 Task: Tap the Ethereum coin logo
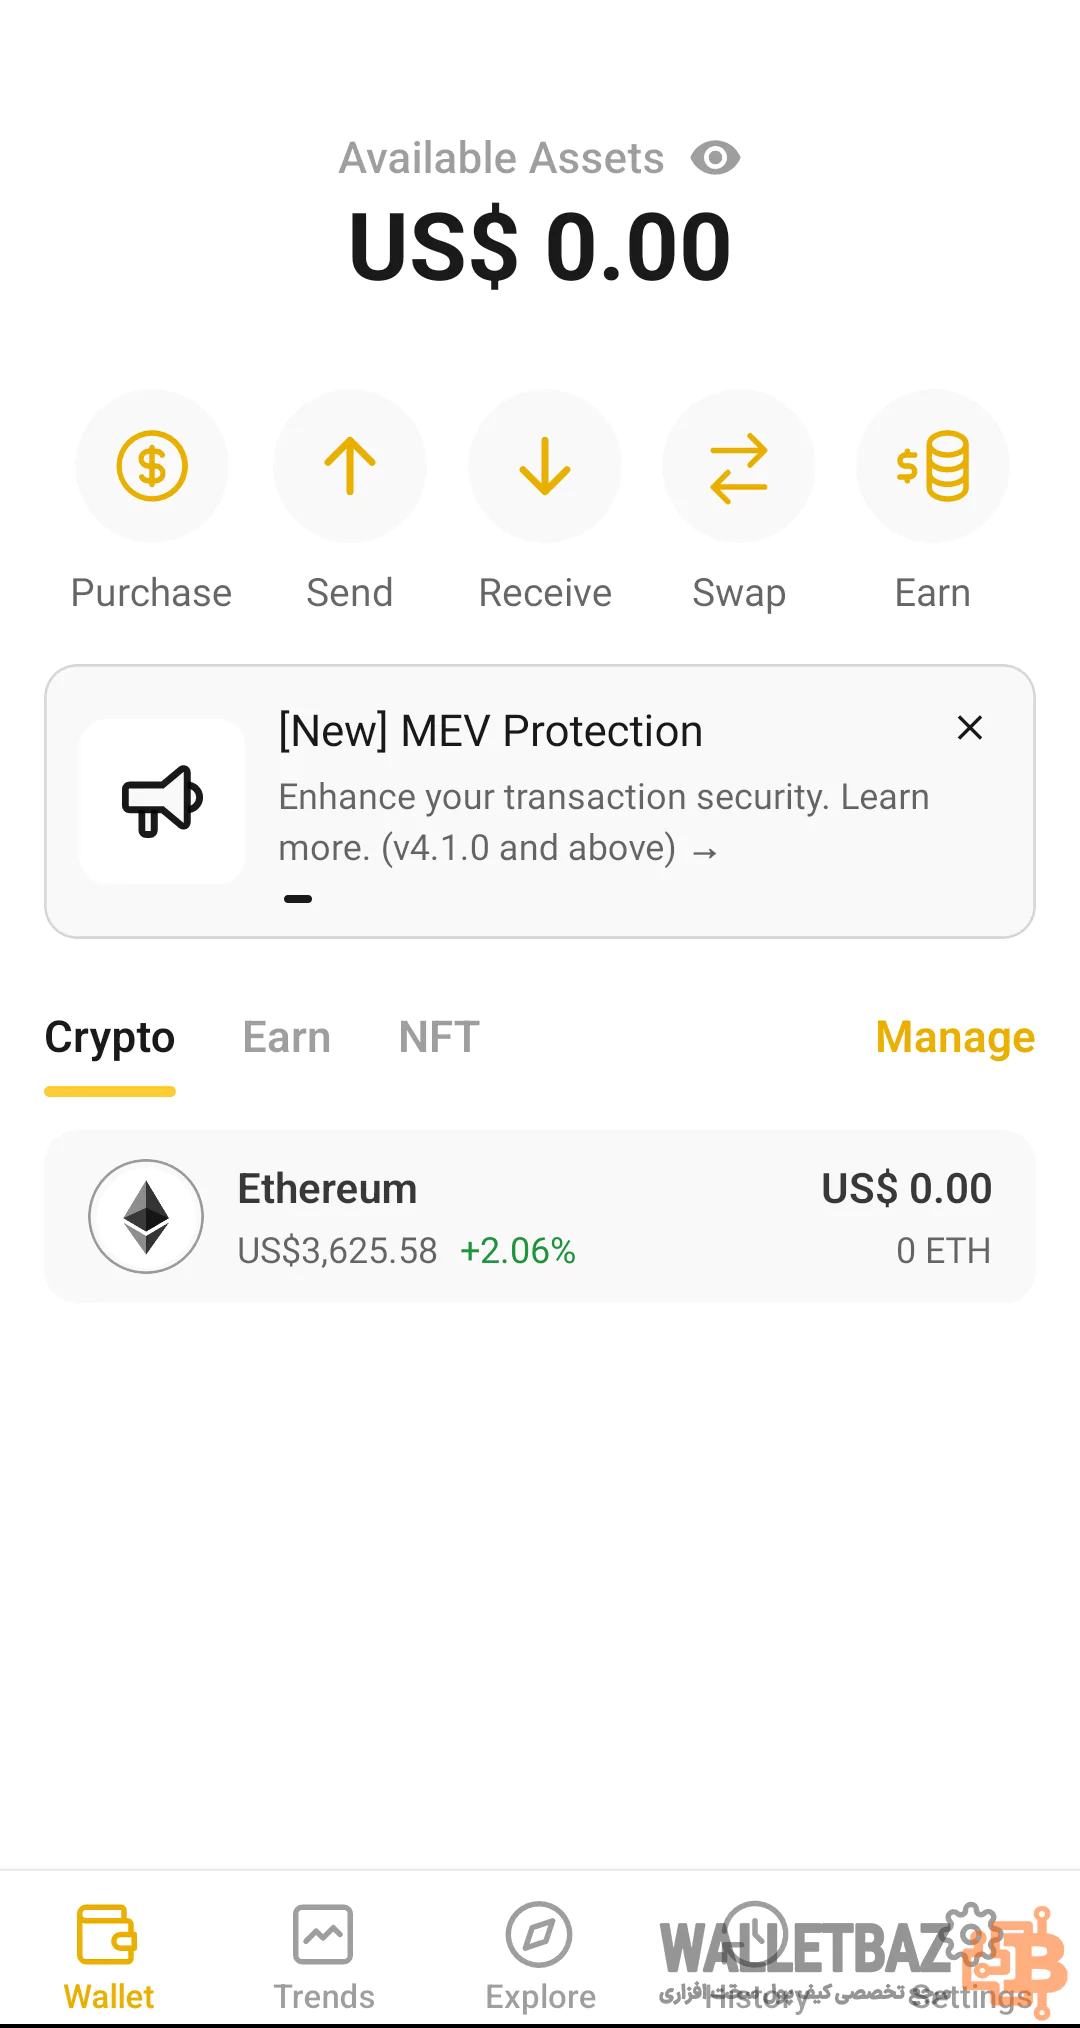coord(146,1216)
